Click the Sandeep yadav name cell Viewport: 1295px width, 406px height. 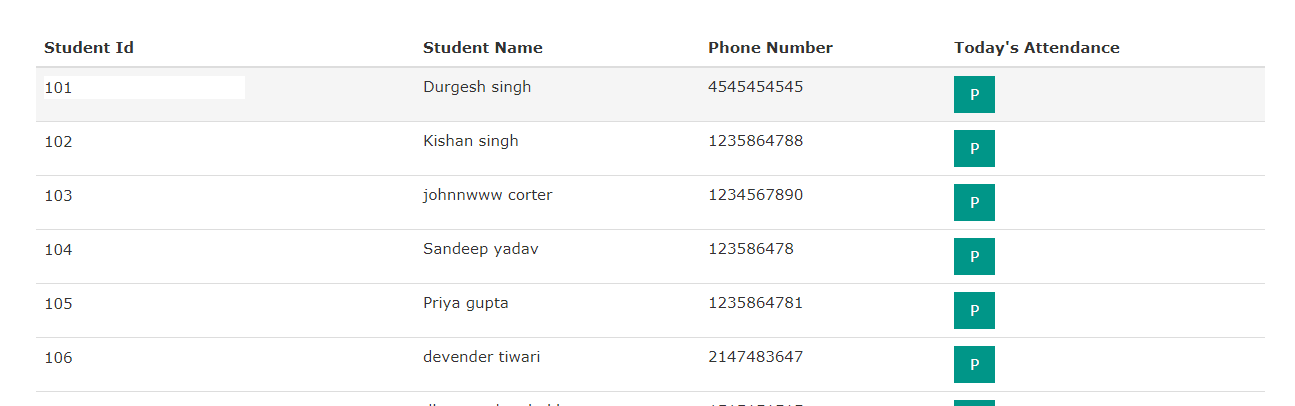tap(481, 249)
